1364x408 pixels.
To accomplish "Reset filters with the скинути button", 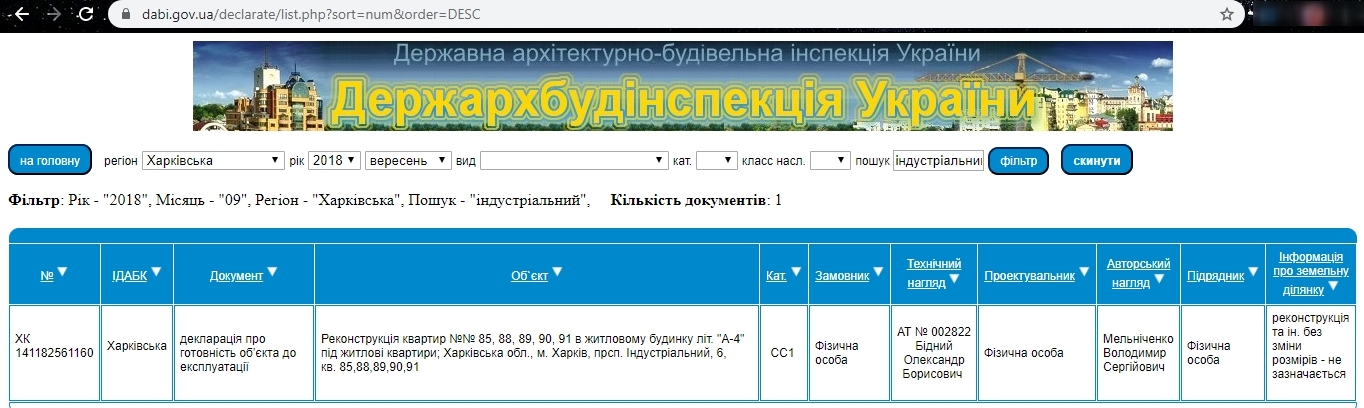I will tap(1097, 160).
